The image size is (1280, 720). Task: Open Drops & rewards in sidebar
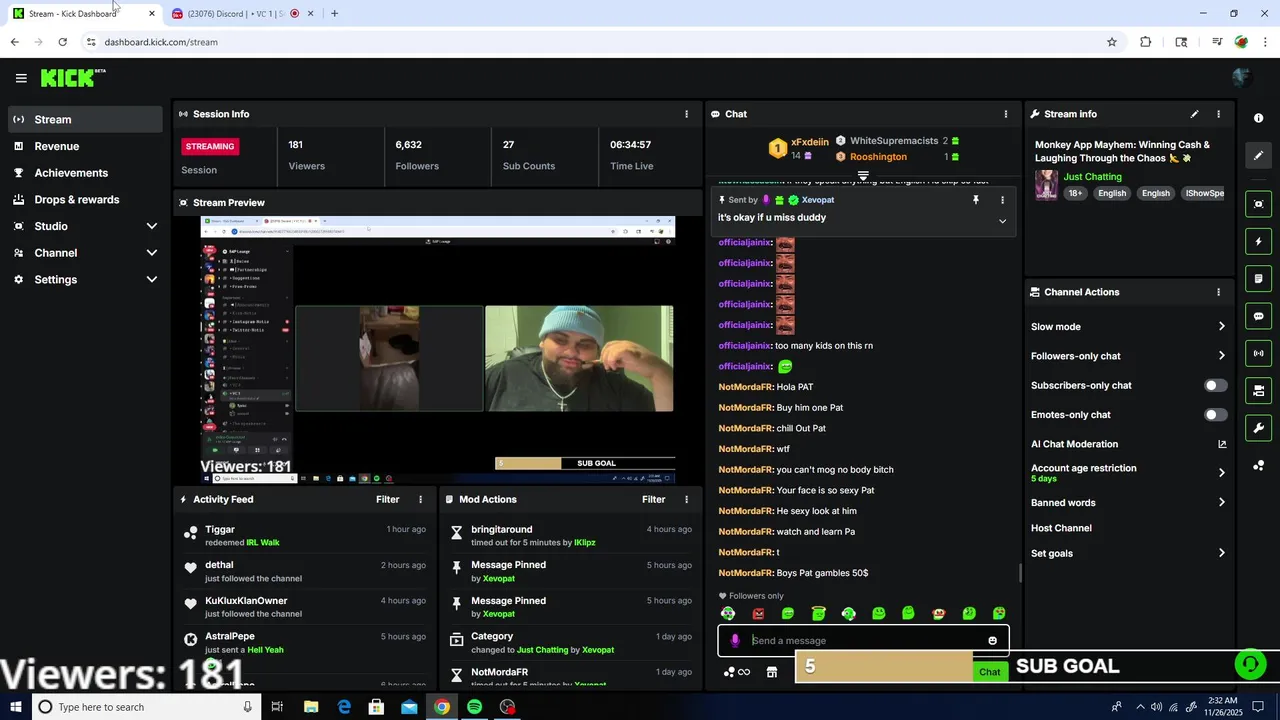[85, 200]
